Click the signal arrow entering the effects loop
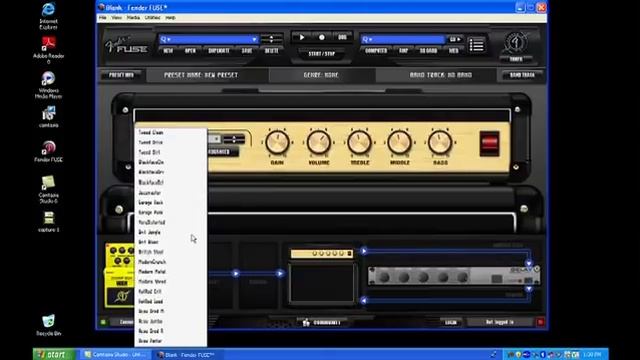This screenshot has height=360, width=640. click(364, 251)
